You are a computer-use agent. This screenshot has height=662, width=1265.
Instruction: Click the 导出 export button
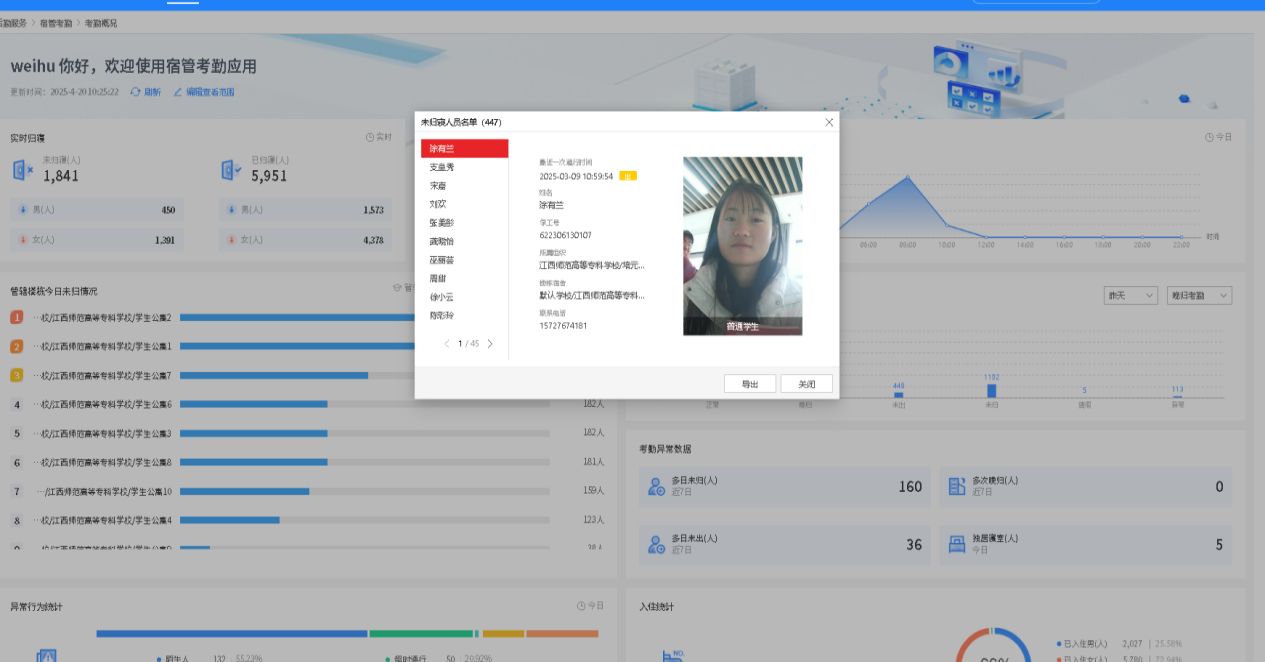(750, 383)
